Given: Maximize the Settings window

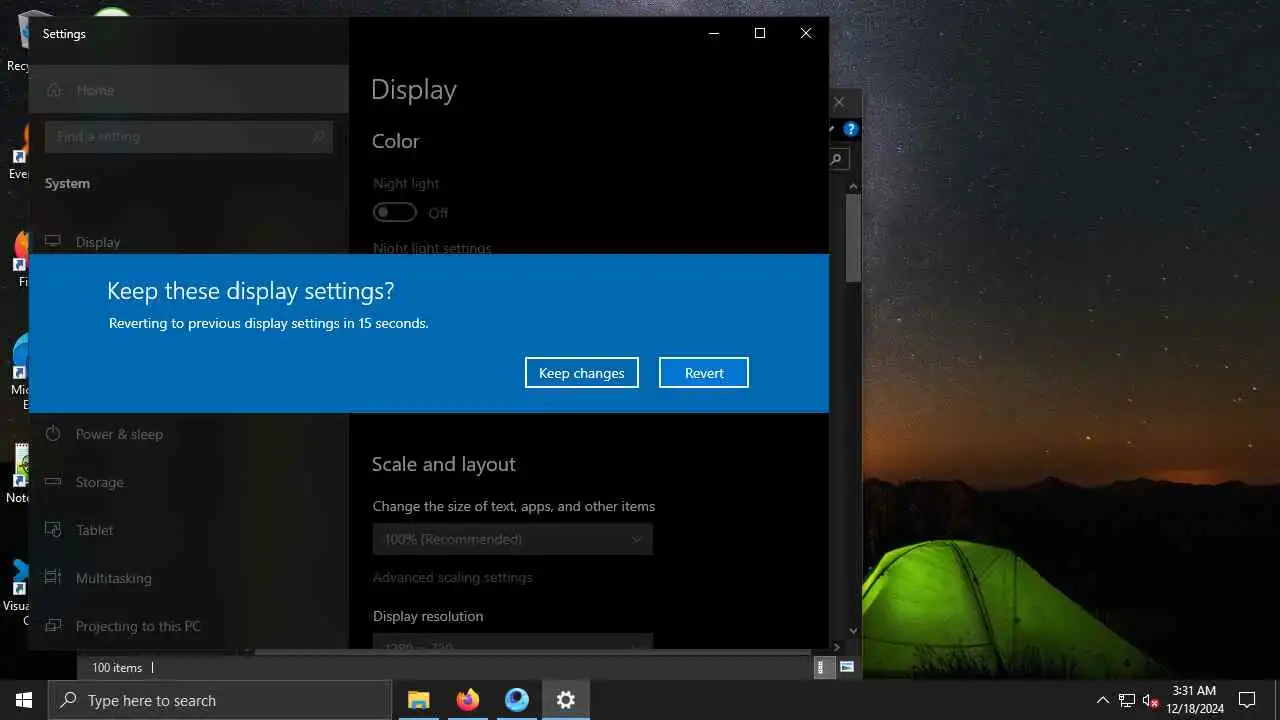Looking at the screenshot, I should [x=760, y=33].
